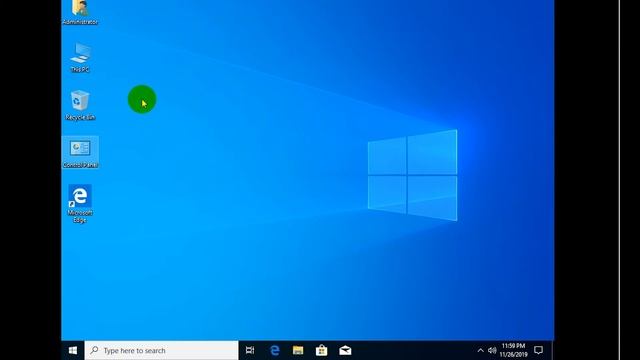Select the Microsoft Edge desktop shortcut
Viewport: 640px width, 360px height.
[x=80, y=203]
